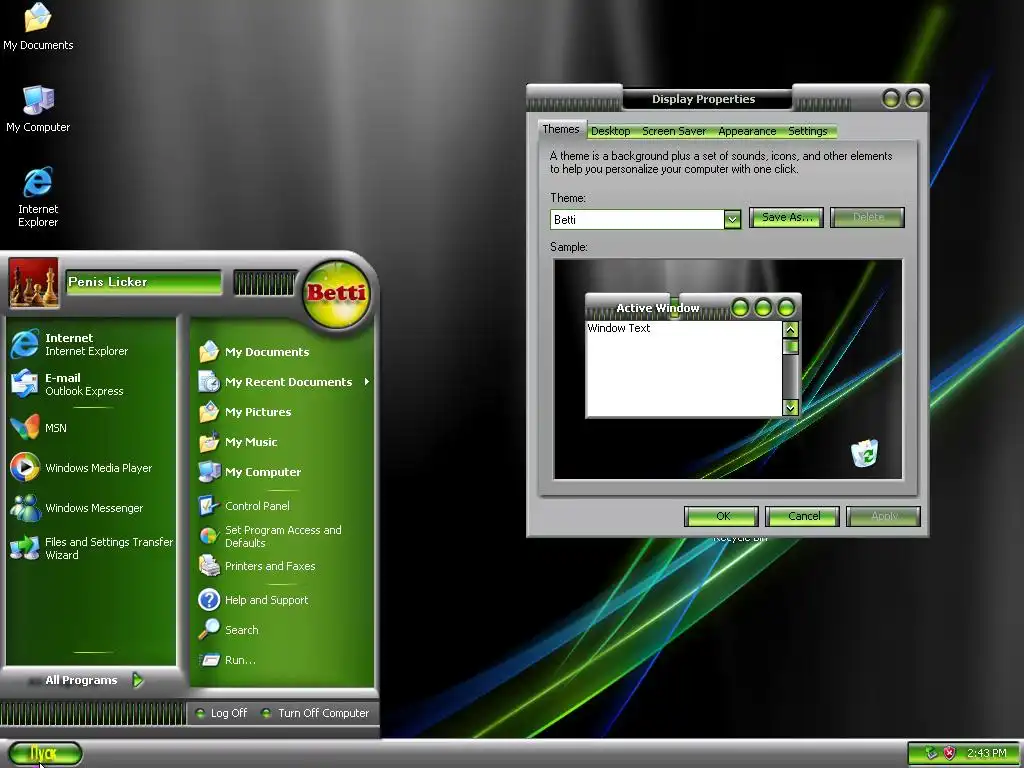Click the sample window scrollbar down arrow
Screen dimensions: 1024x768
(790, 408)
